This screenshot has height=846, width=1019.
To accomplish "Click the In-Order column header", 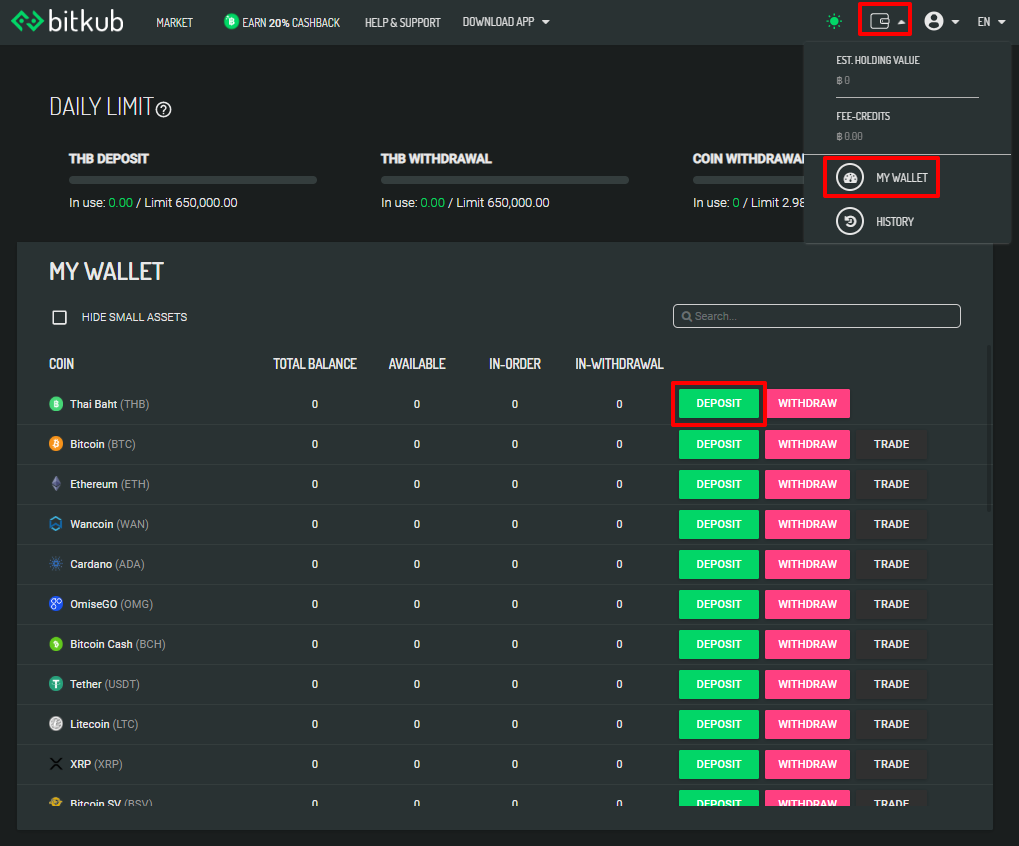I will [515, 364].
